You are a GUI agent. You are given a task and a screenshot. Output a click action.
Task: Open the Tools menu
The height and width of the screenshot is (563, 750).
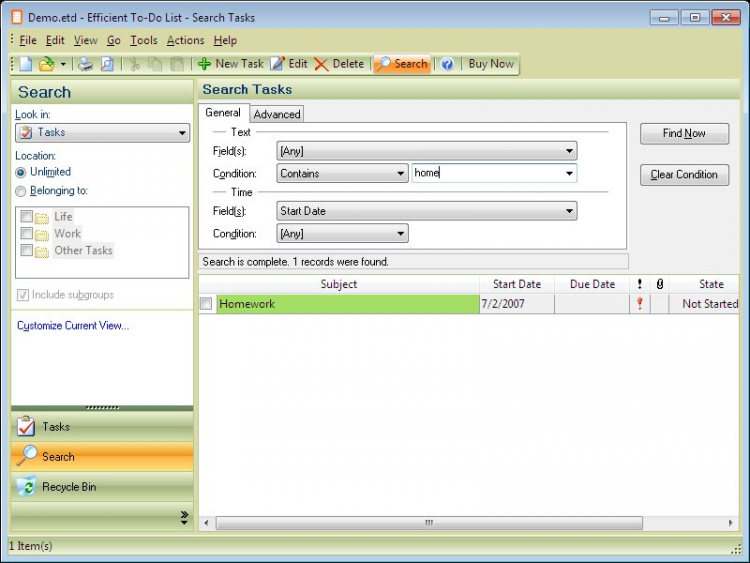tap(144, 40)
